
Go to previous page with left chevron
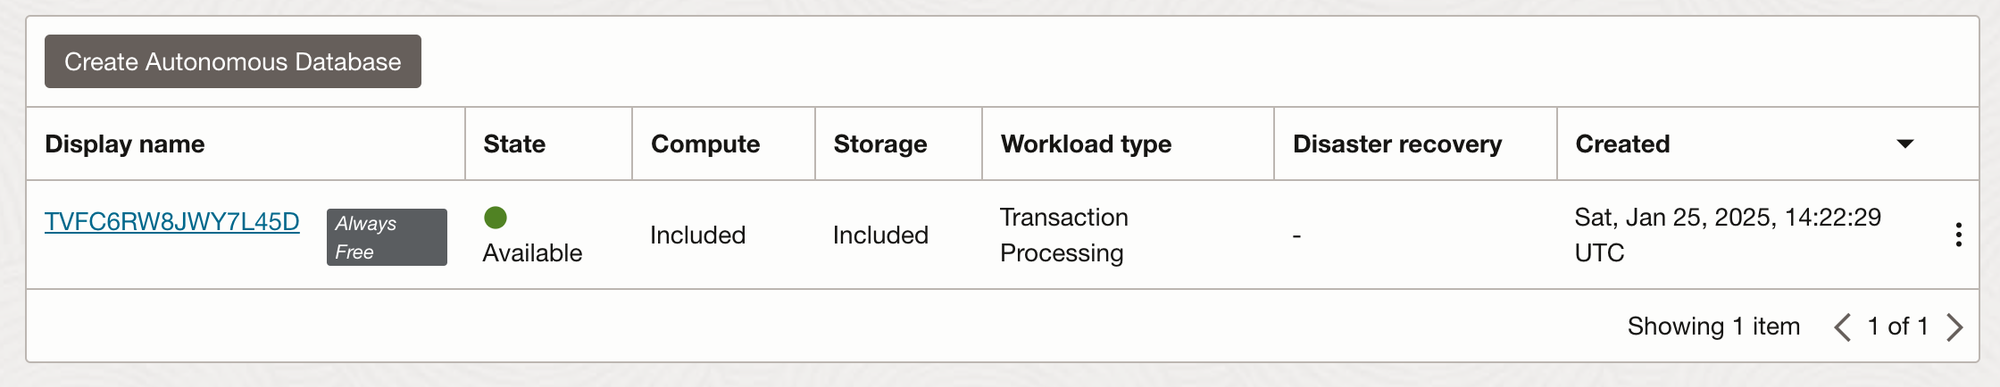point(1842,327)
